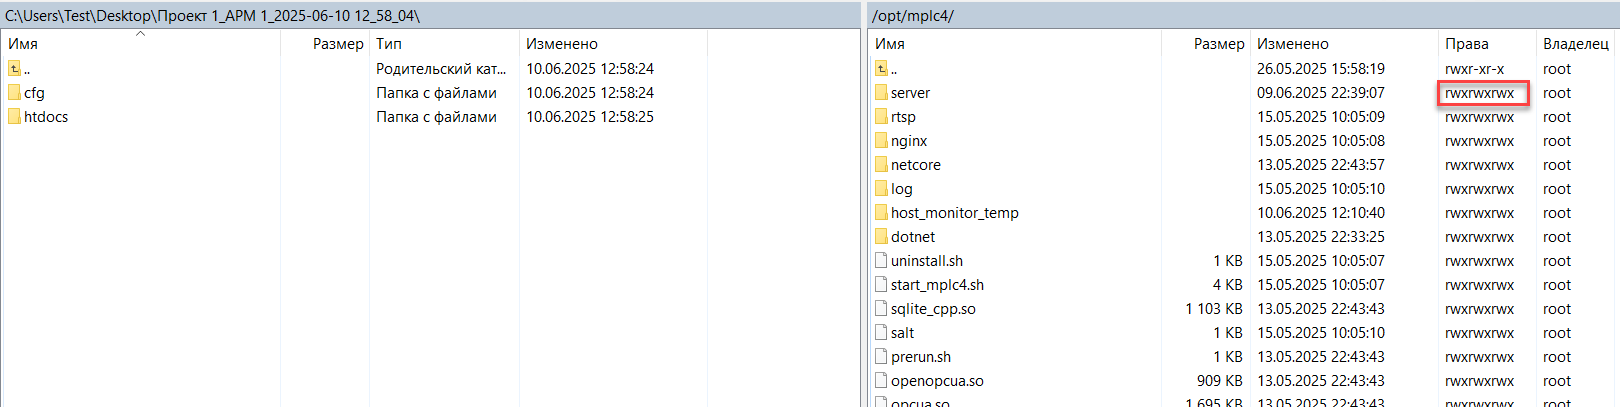
Task: Click the prerun.sh file icon
Action: 881,356
